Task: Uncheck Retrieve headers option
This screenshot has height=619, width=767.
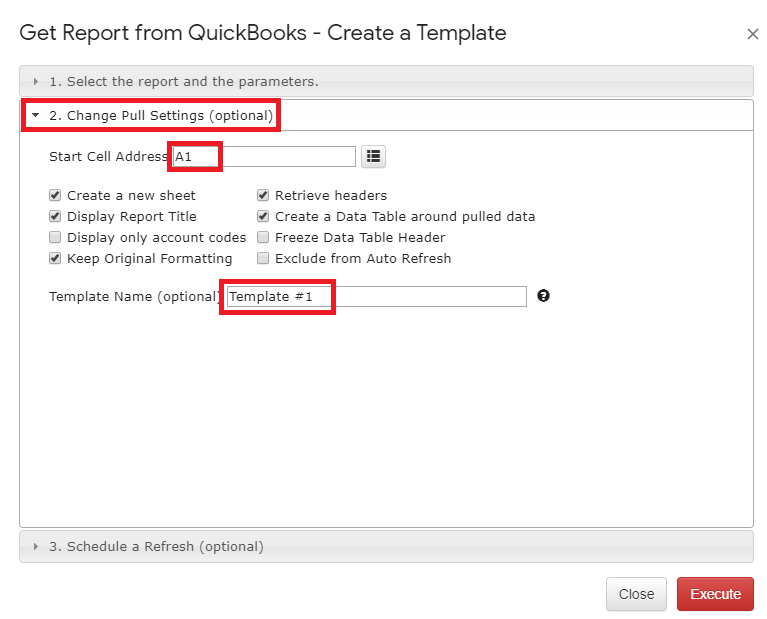Action: point(263,195)
